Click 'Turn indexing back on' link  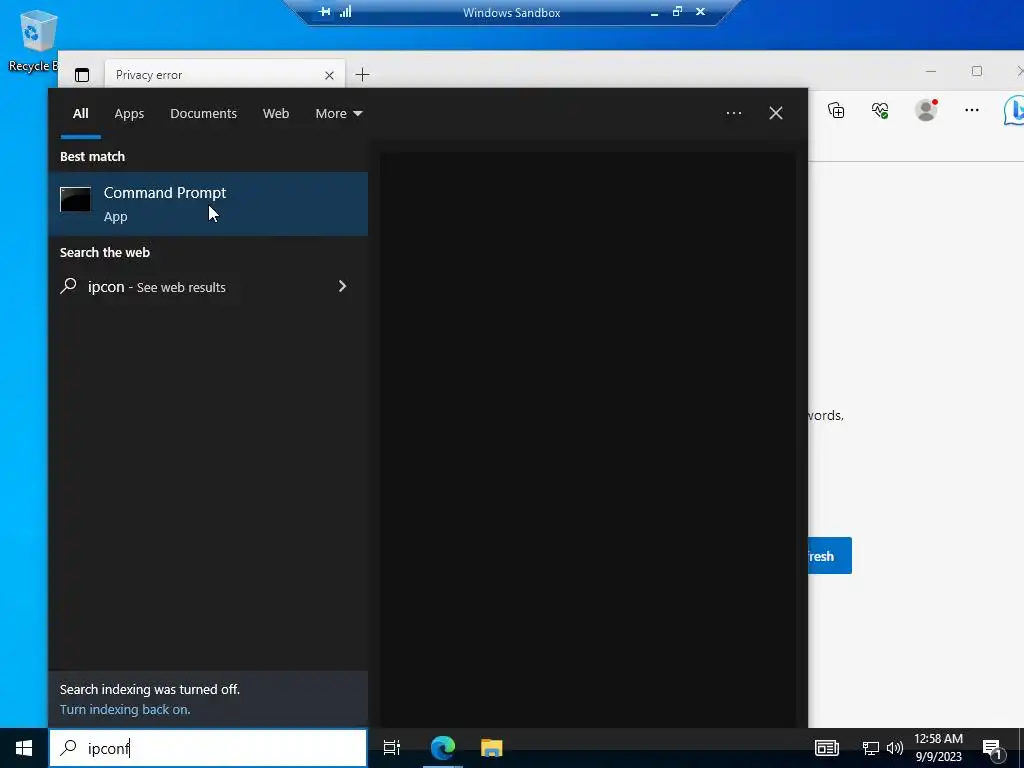(x=125, y=709)
